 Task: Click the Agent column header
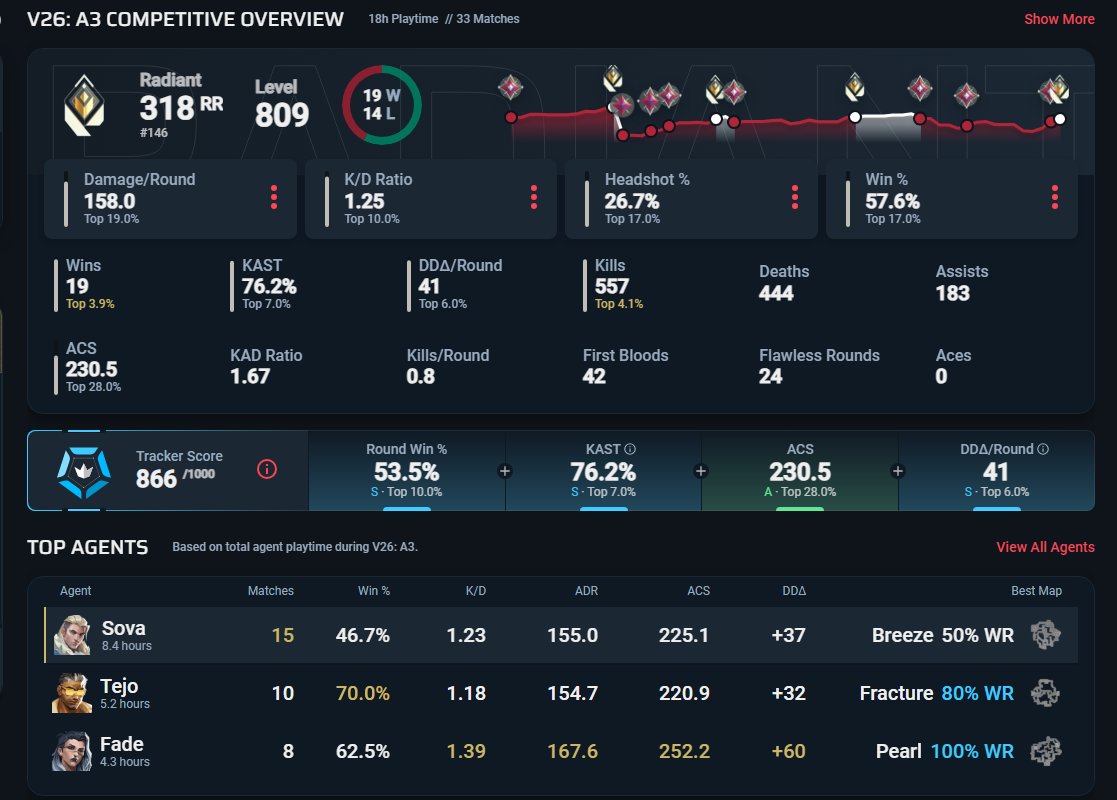[76, 591]
